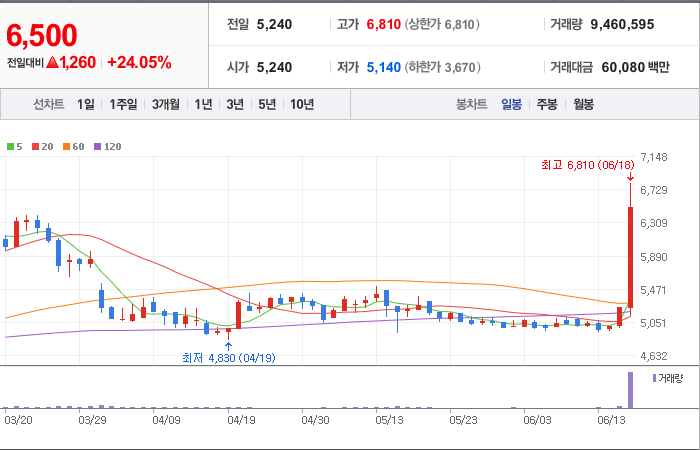Click the 03/20 date axis label

click(x=18, y=420)
